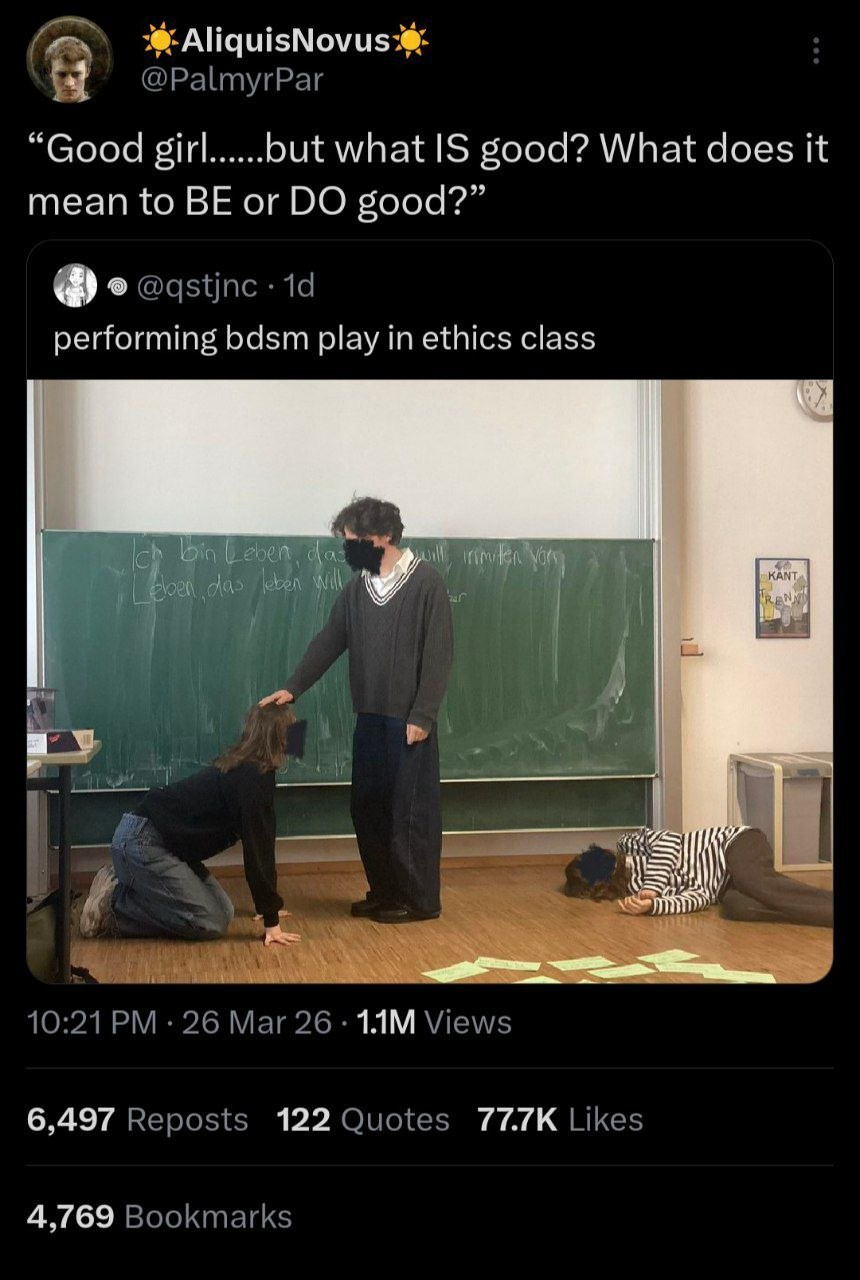Enlarge the classroom photo in quoted tweet
Screen dimensions: 860x1280
(x=430, y=681)
